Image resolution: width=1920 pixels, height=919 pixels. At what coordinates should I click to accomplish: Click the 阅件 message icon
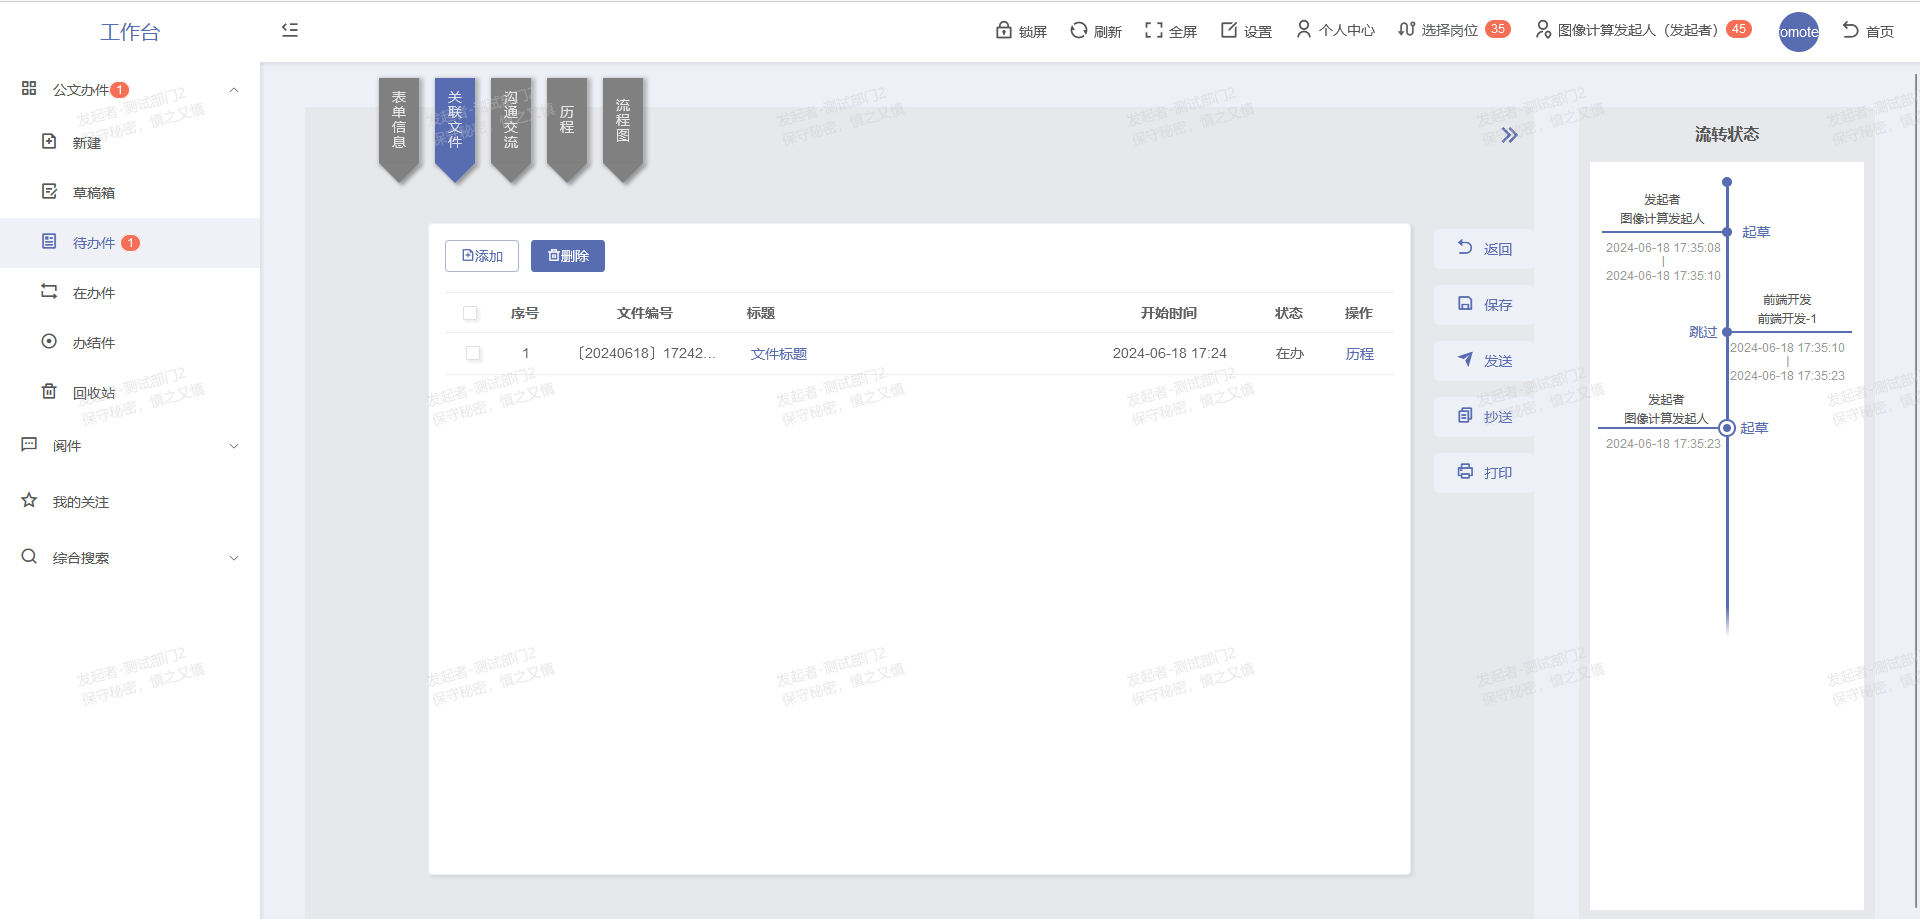(29, 444)
